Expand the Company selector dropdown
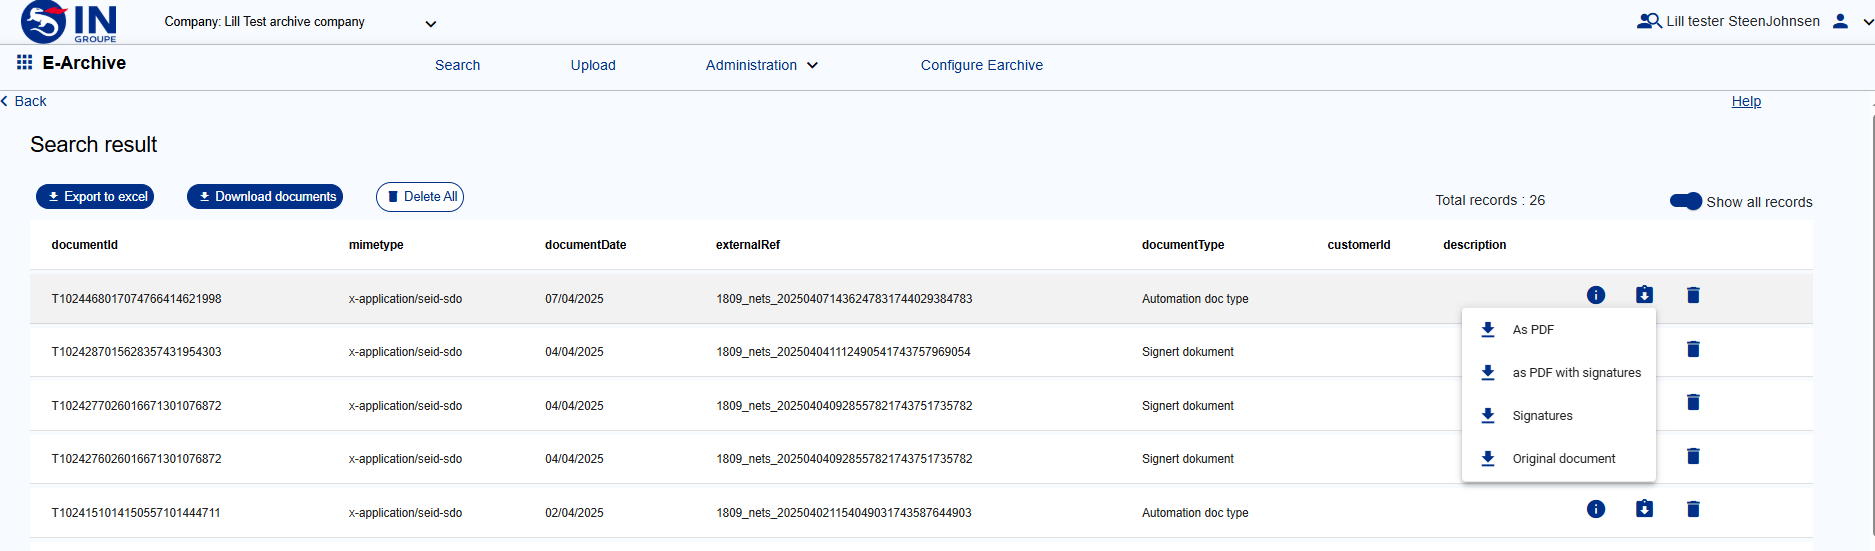This screenshot has height=551, width=1875. pos(431,24)
